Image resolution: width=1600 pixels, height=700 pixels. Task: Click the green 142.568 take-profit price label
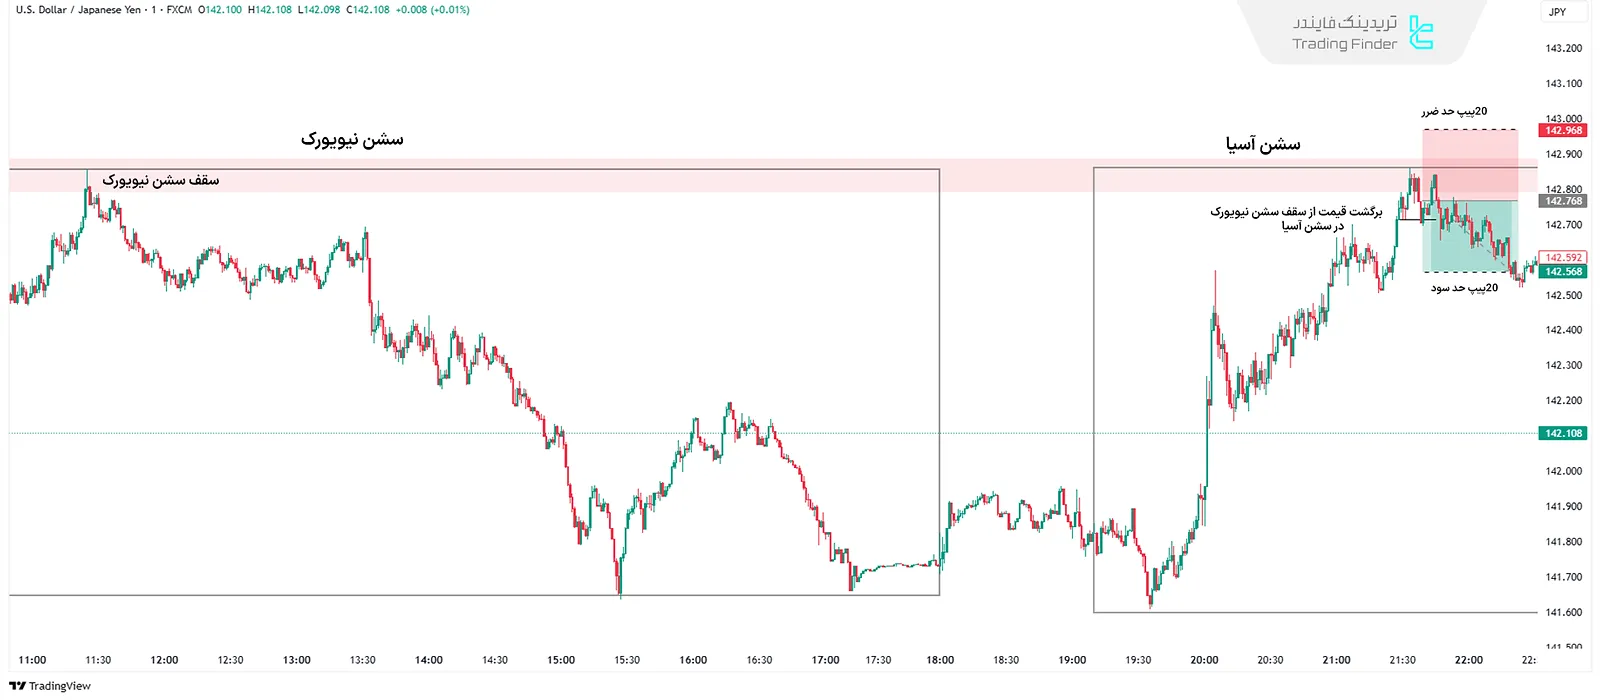[1563, 272]
